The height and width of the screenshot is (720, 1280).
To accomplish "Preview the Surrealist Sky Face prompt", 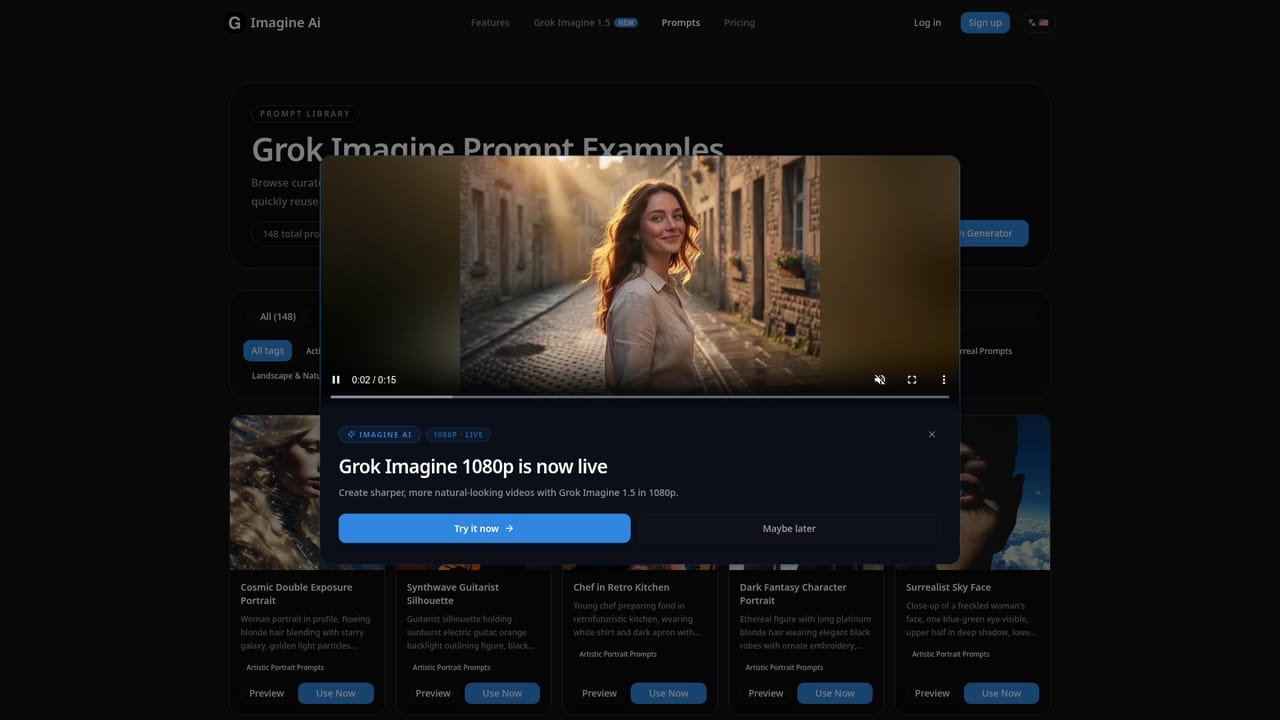I will pos(932,693).
